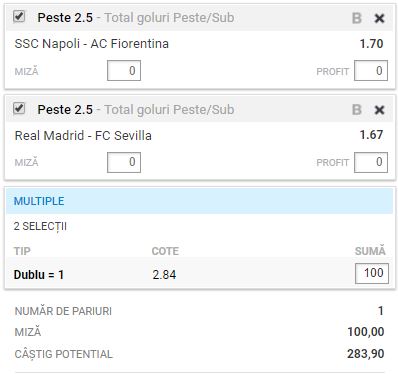Click the Real Madrid - FC Sevilla match name
This screenshot has height=377, width=398.
click(x=83, y=136)
